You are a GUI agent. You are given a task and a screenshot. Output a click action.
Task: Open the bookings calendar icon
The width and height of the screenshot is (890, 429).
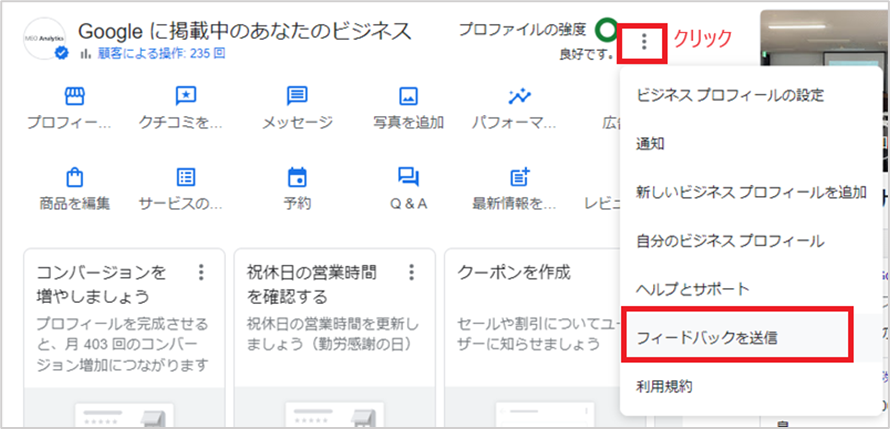coord(297,178)
